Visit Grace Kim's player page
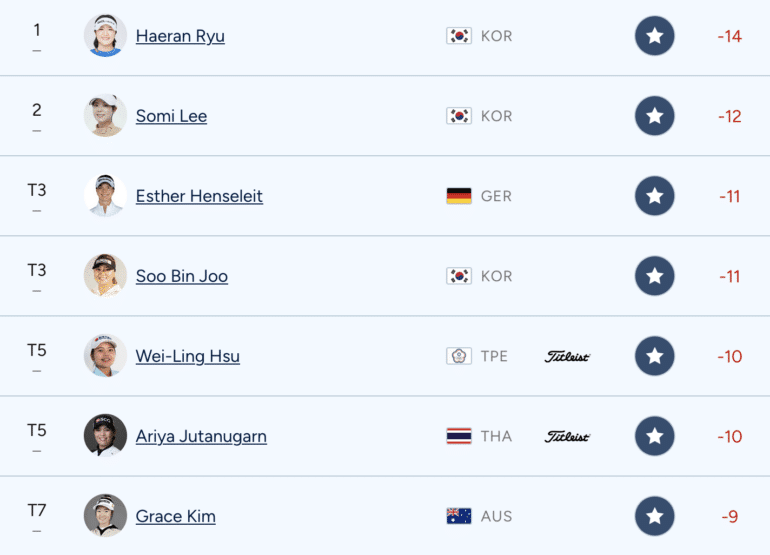Screen dimensions: 770x555 tap(176, 516)
